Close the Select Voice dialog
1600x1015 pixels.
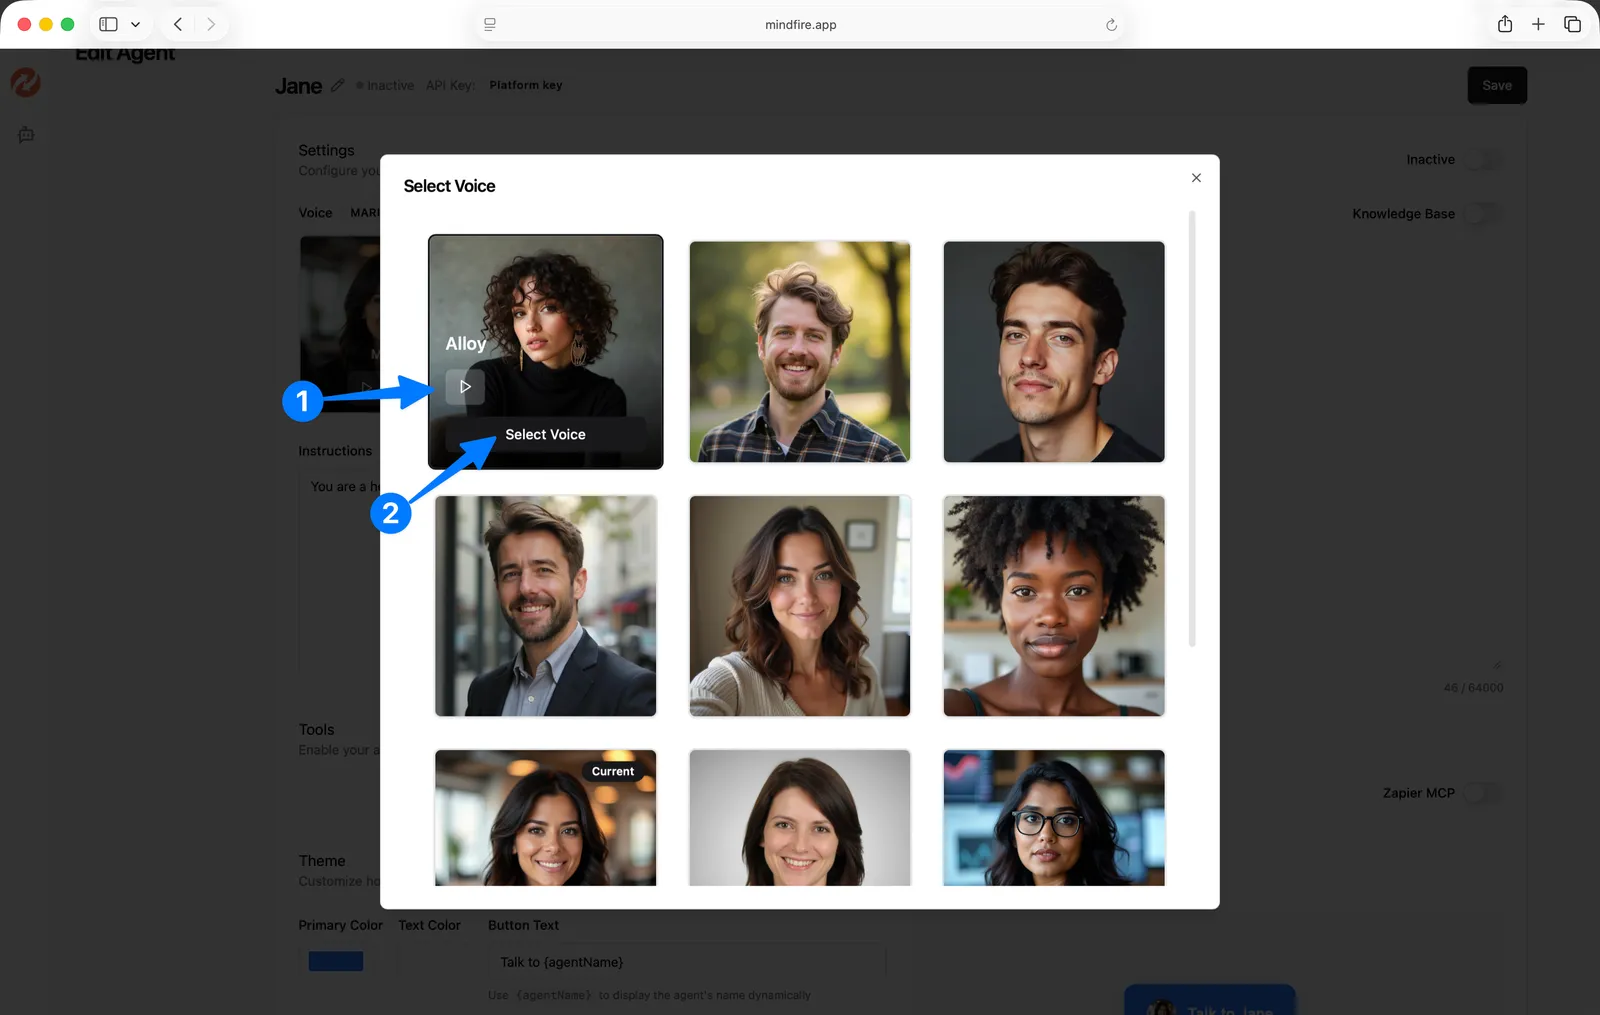pyautogui.click(x=1196, y=178)
